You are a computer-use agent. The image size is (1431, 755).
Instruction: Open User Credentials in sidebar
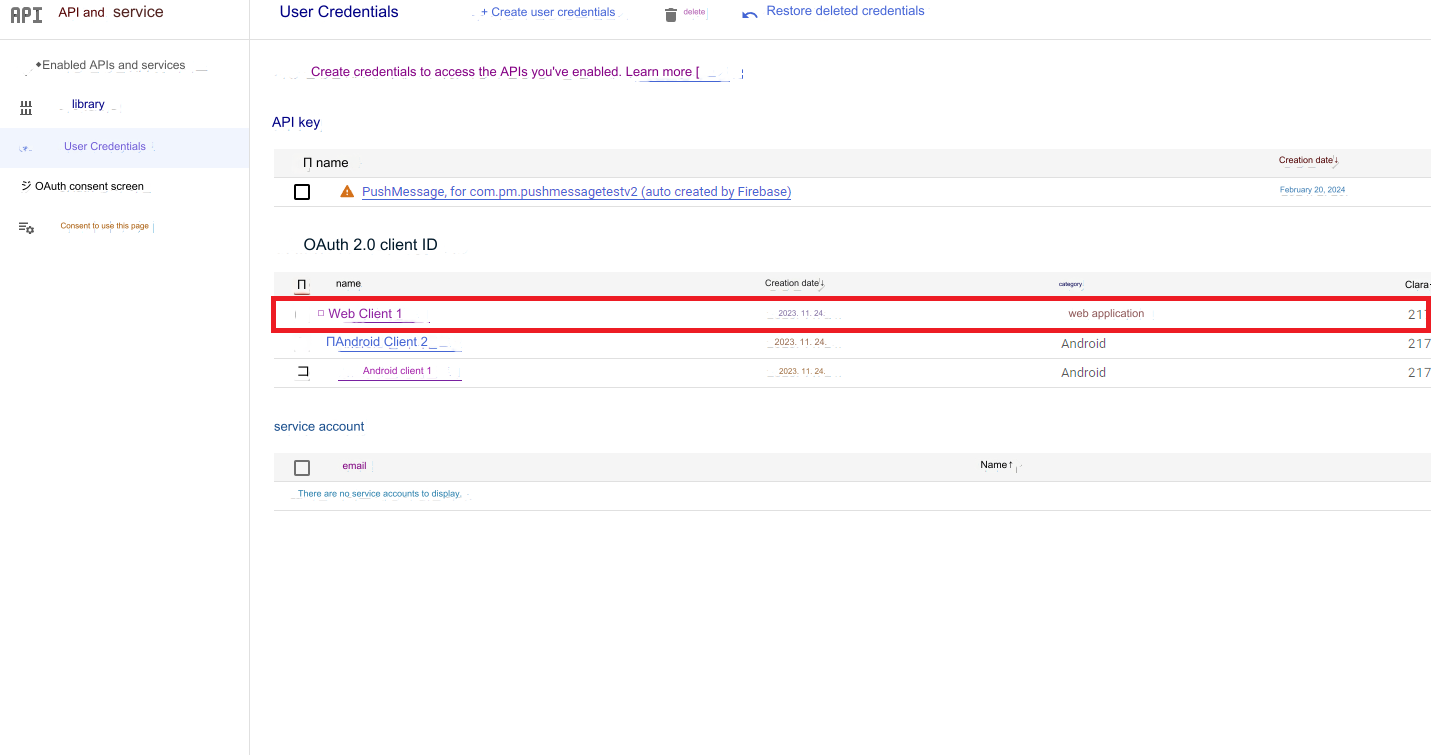(105, 147)
